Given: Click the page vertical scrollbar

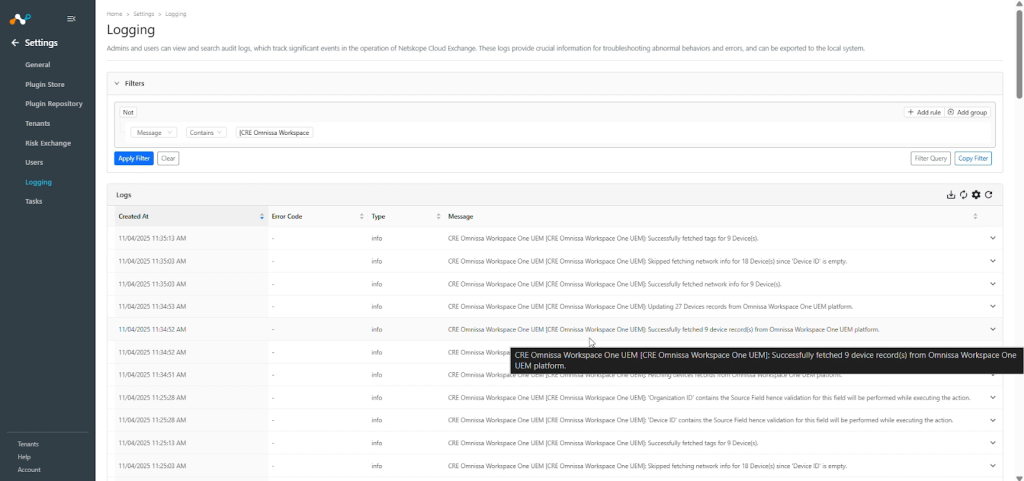Looking at the screenshot, I should click(x=1019, y=55).
